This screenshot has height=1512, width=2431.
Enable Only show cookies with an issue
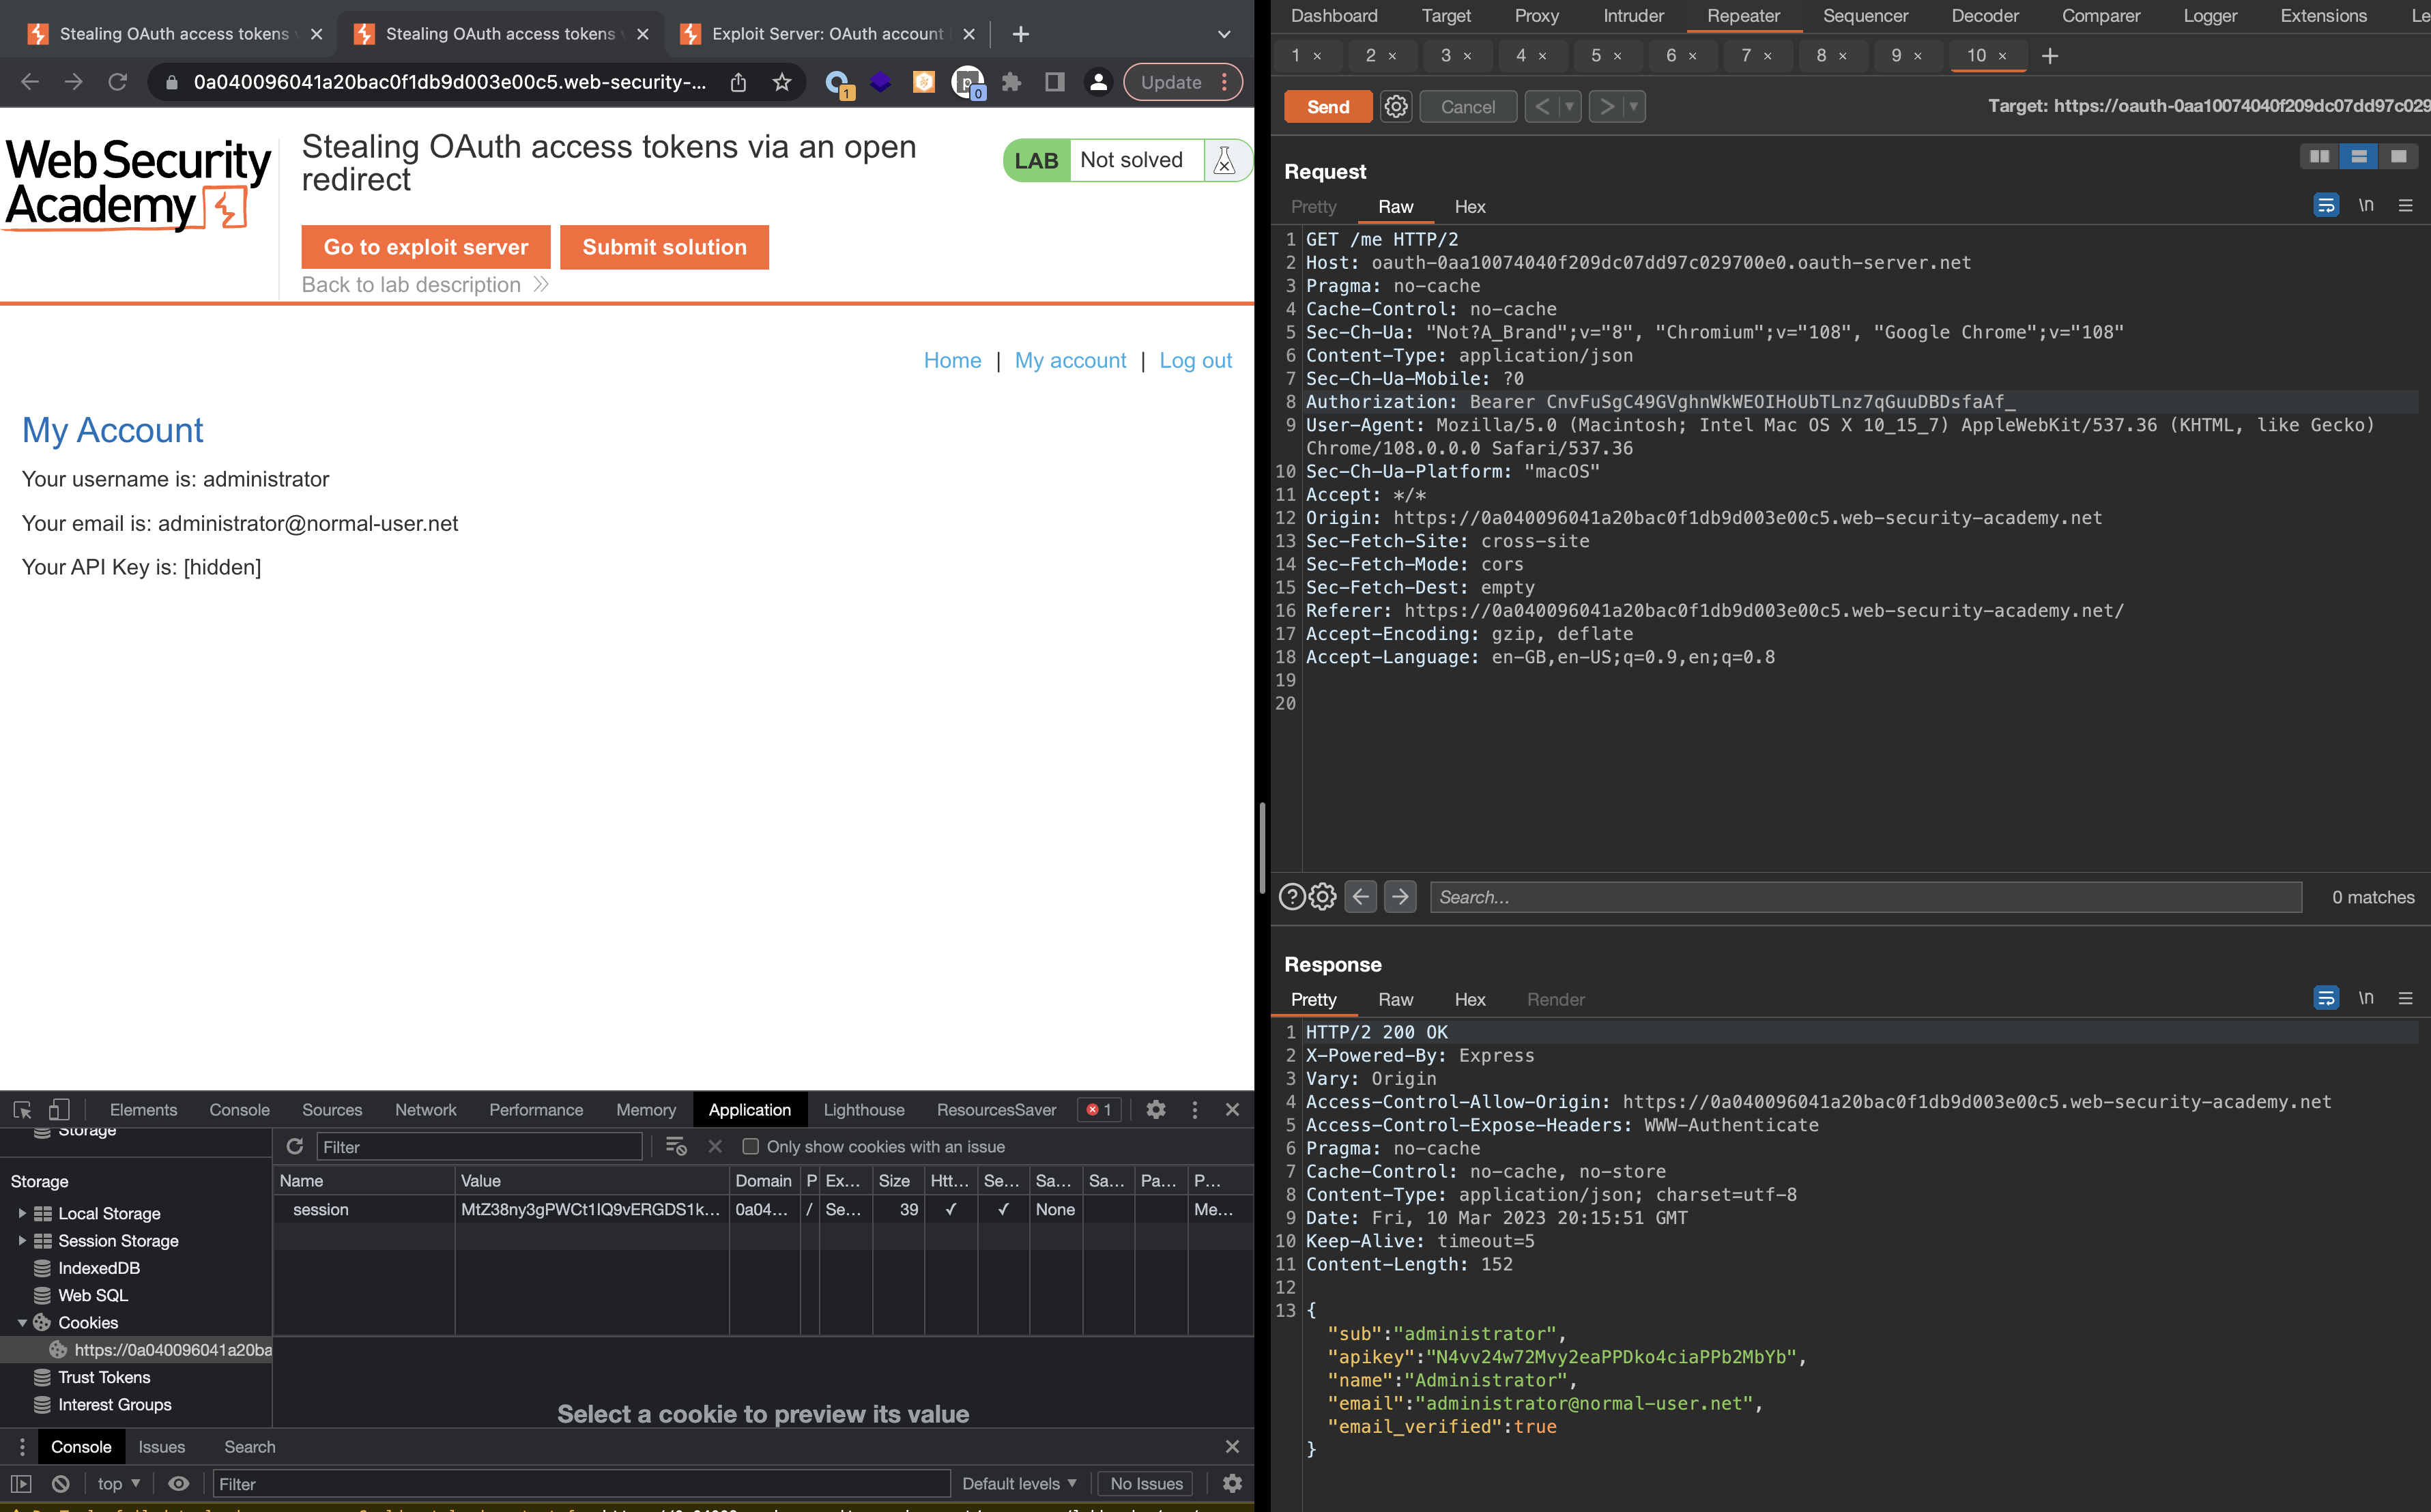[750, 1146]
